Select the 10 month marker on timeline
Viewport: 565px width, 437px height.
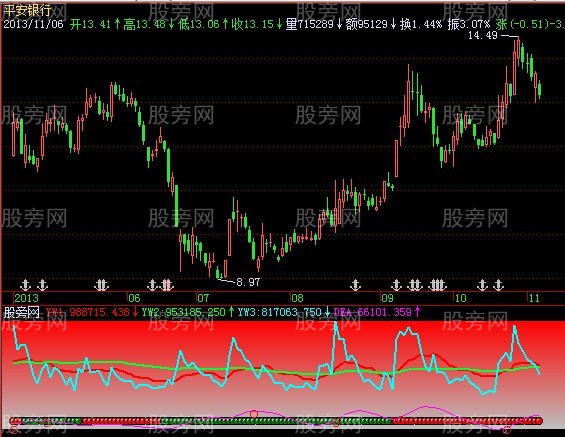pos(460,298)
